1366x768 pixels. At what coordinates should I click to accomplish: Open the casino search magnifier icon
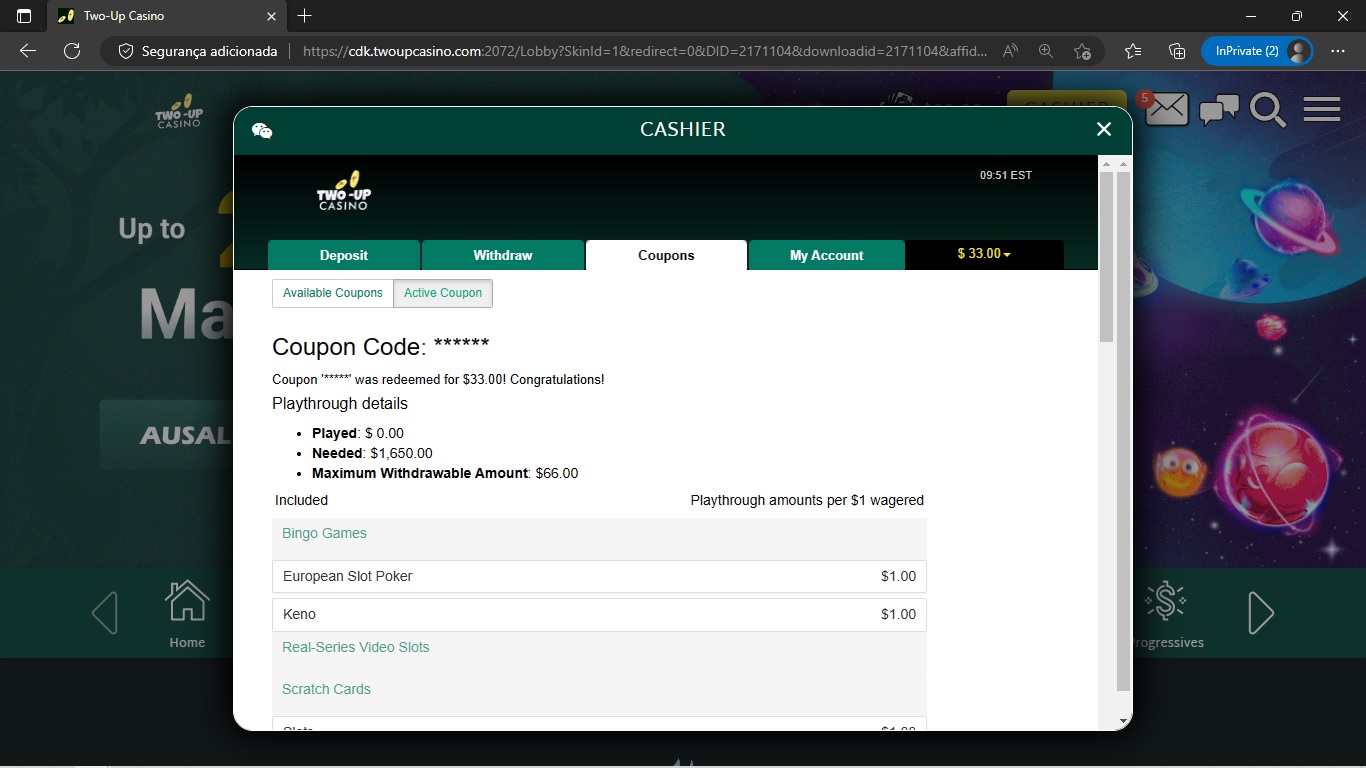tap(1269, 110)
